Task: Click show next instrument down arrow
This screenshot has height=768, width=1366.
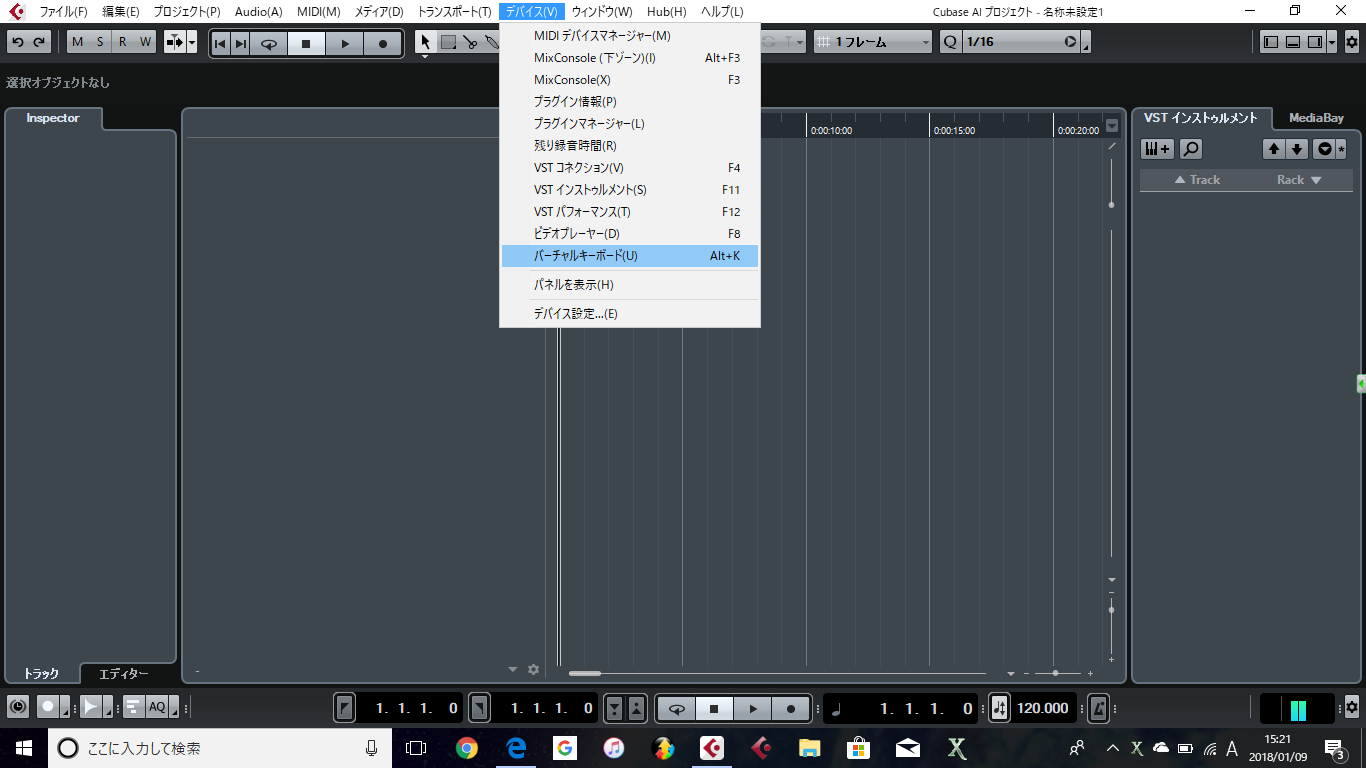Action: (x=1297, y=149)
